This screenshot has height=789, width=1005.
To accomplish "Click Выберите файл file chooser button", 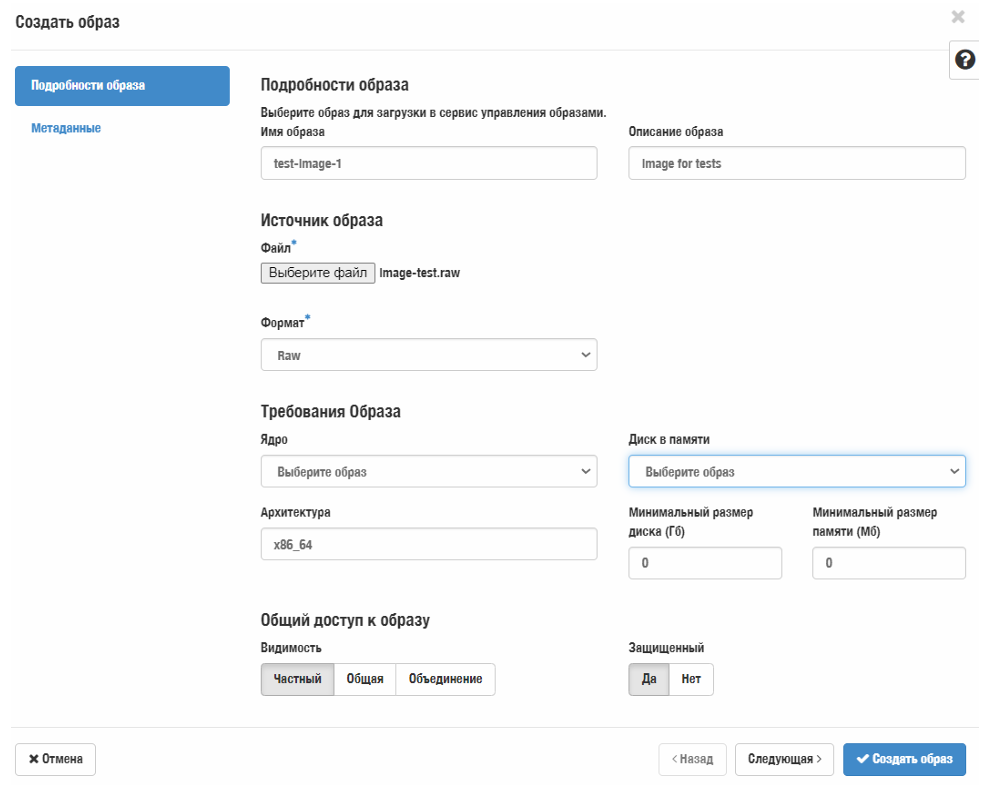I will tap(318, 273).
